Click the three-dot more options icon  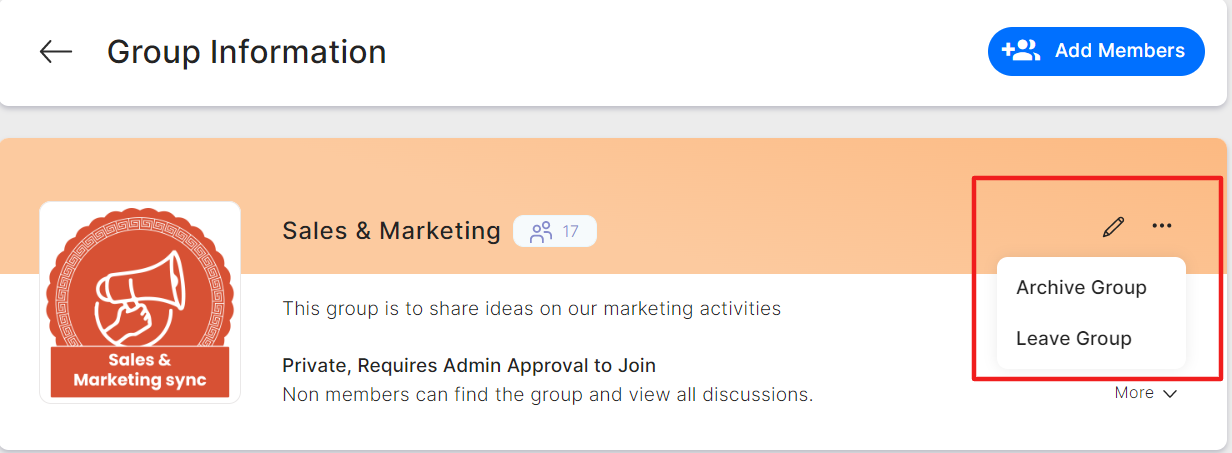1161,226
